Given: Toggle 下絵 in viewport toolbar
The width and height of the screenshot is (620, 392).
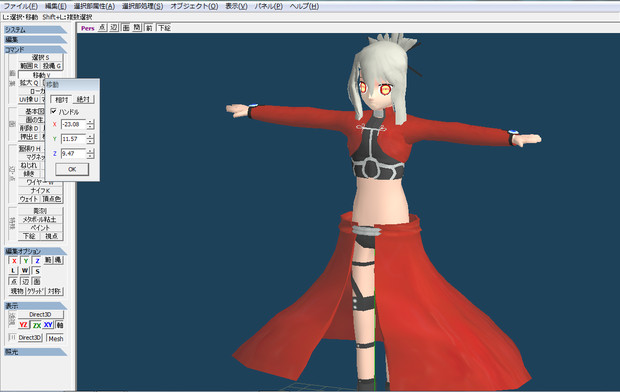Looking at the screenshot, I should (164, 28).
